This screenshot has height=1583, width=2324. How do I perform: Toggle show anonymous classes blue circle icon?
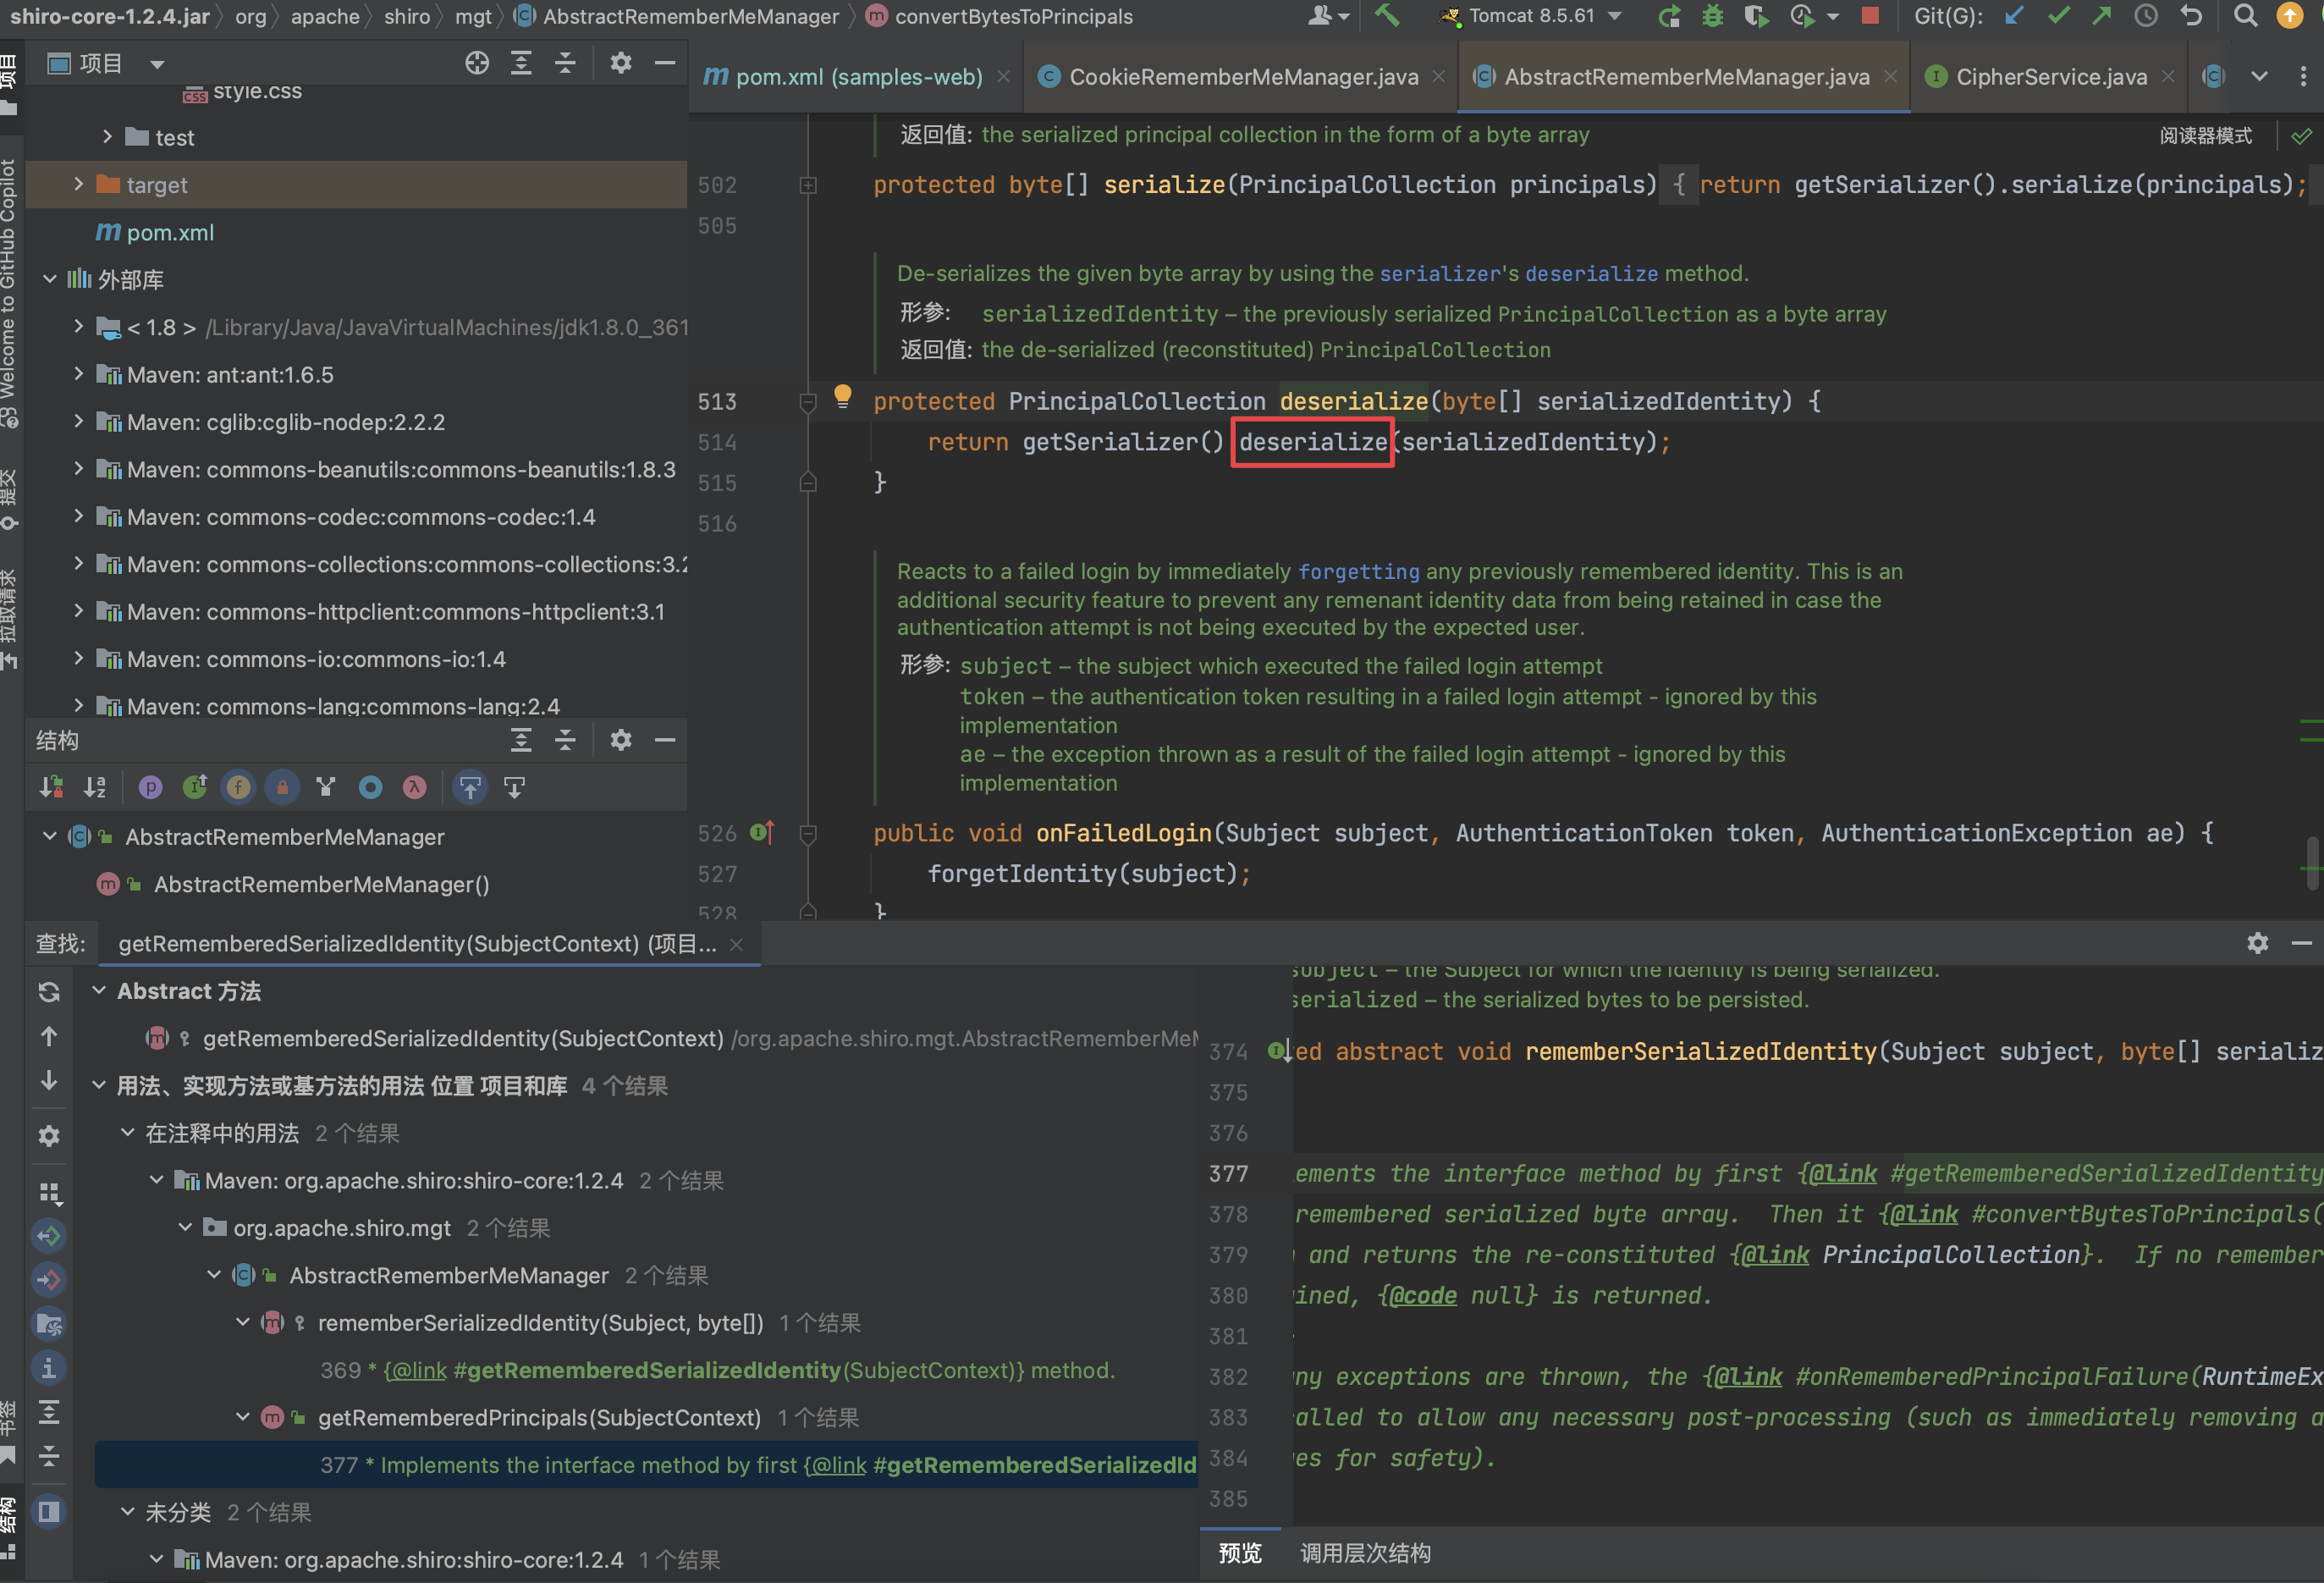370,788
